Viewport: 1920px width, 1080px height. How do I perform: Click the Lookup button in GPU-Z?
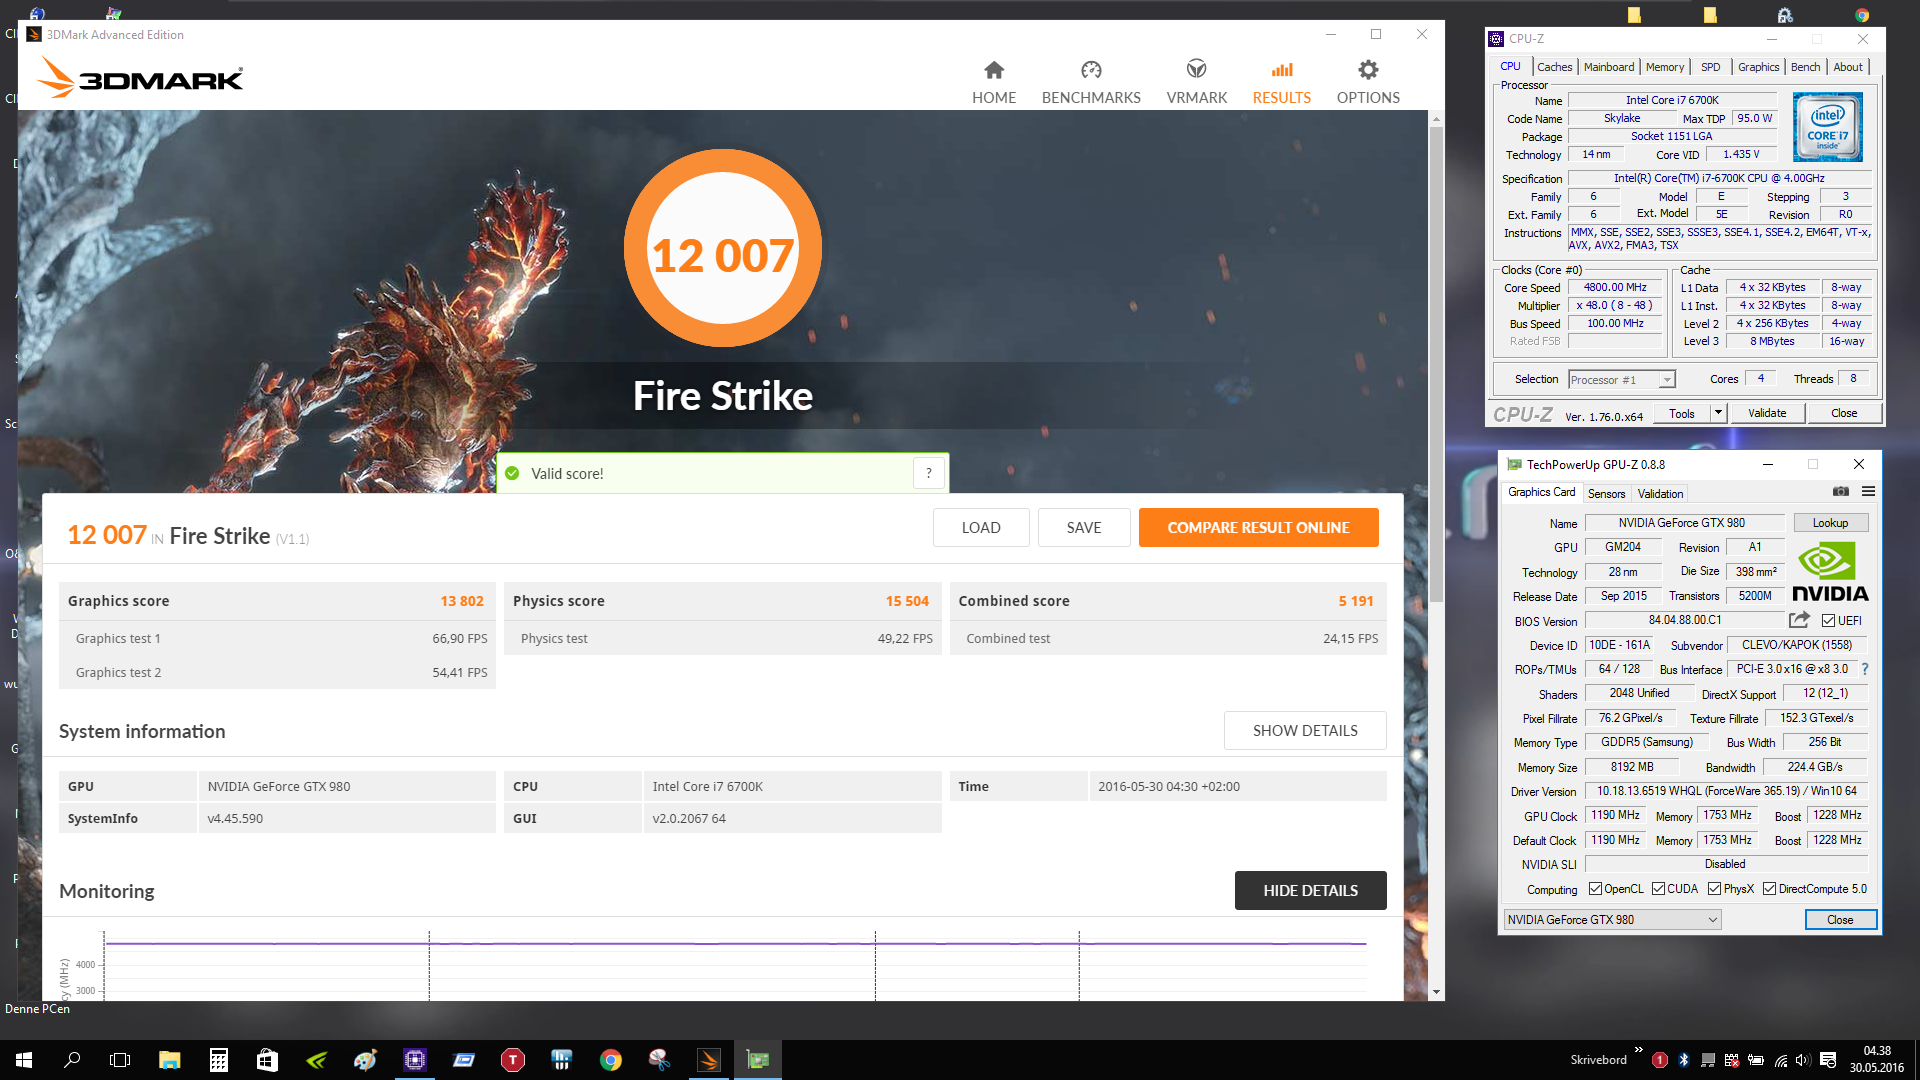1830,523
